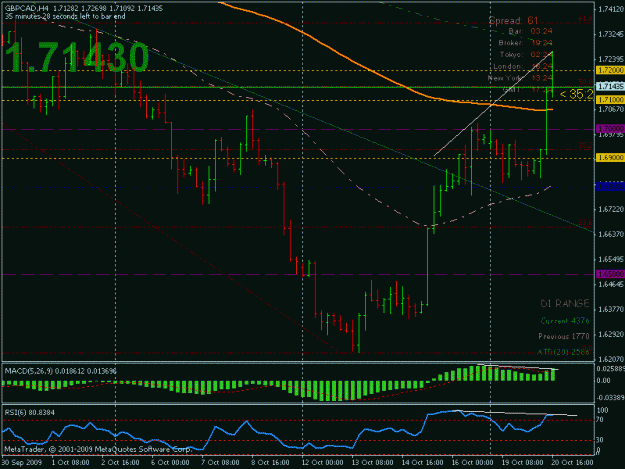
Task: Click the 'left to bar end' countdown text
Action: tap(65, 16)
